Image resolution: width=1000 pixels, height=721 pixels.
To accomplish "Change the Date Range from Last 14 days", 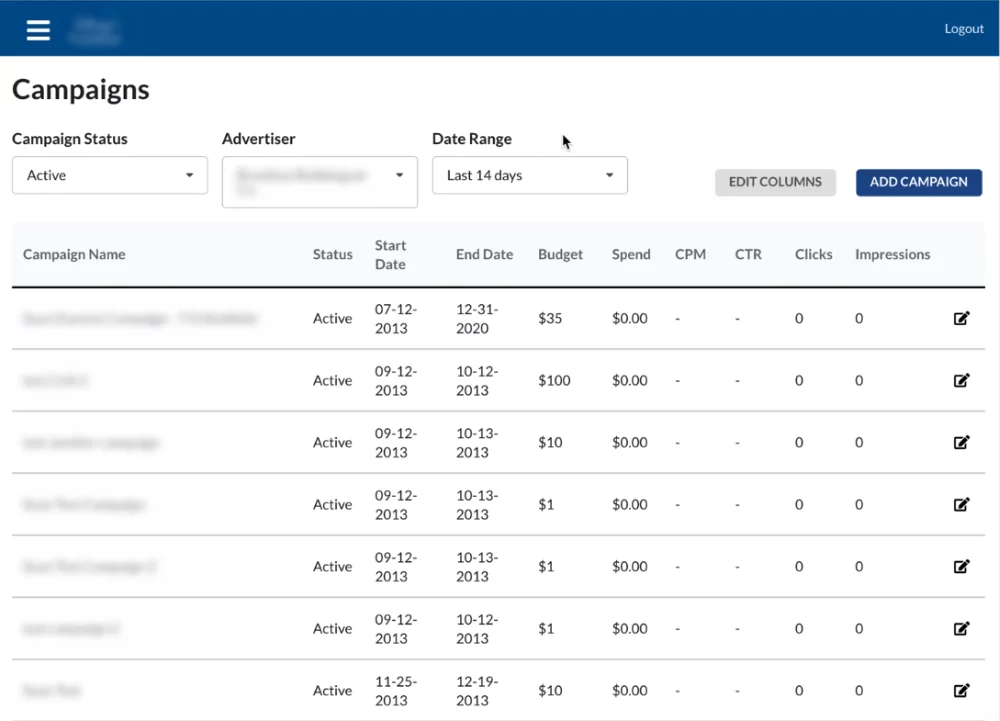I will 529,175.
